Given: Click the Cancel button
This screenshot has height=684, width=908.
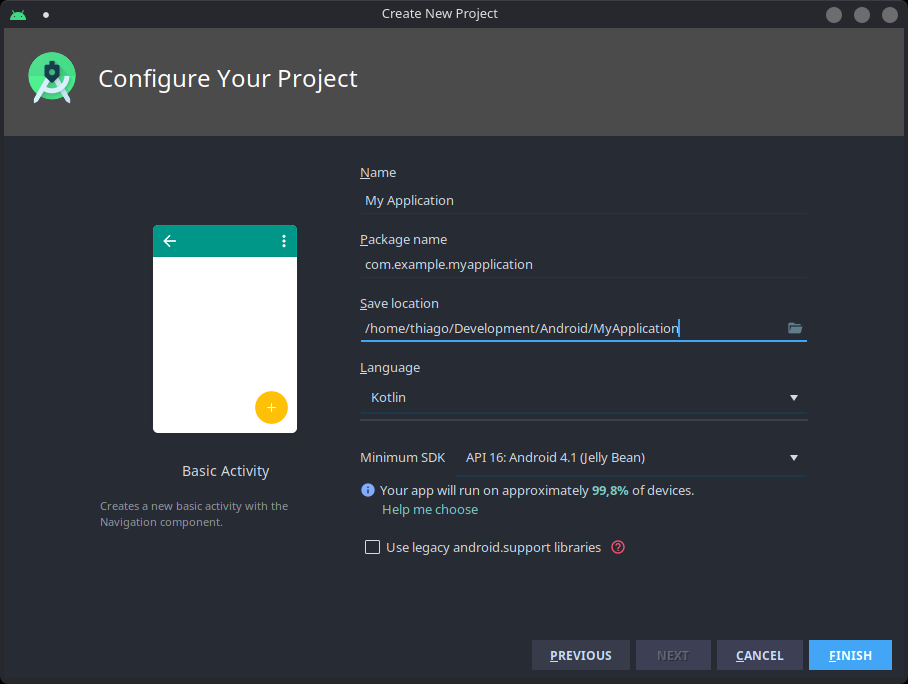Looking at the screenshot, I should click(759, 655).
